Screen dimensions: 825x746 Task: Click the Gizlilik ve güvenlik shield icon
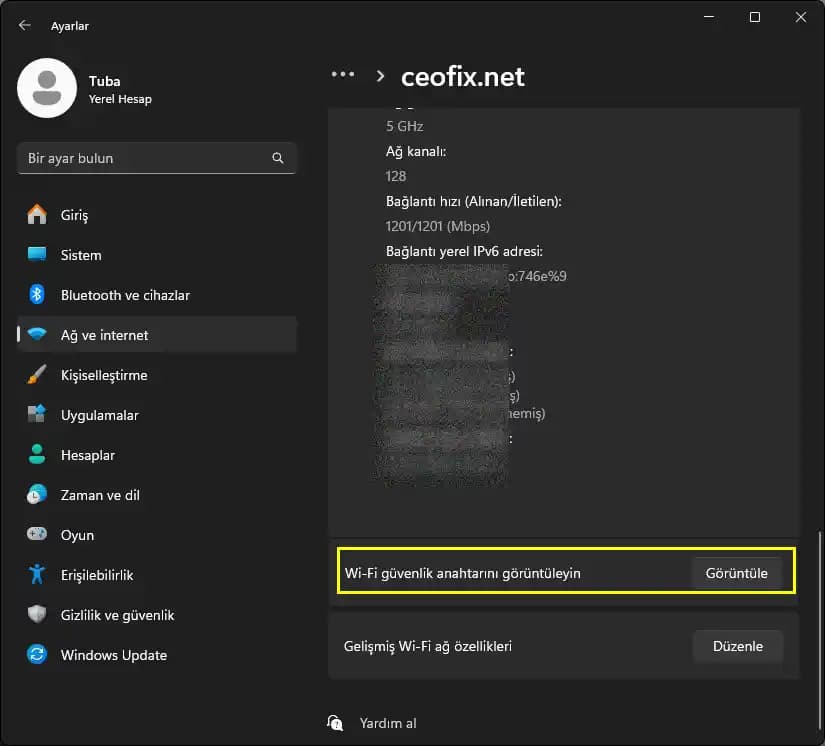click(x=36, y=615)
